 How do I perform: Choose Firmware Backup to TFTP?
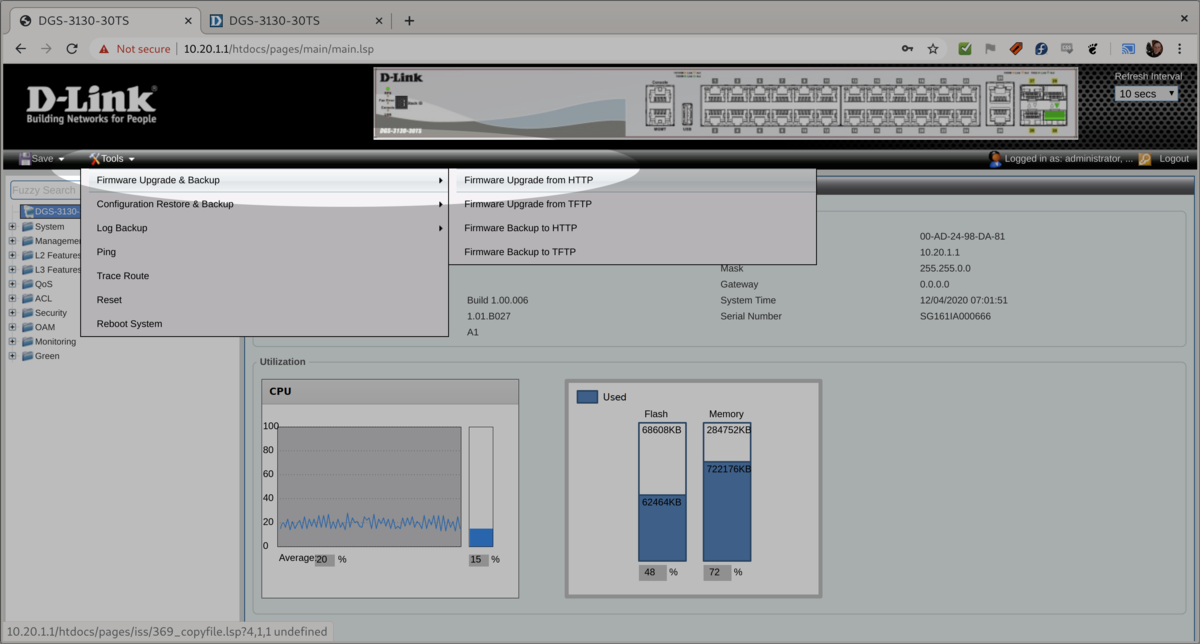pos(519,252)
